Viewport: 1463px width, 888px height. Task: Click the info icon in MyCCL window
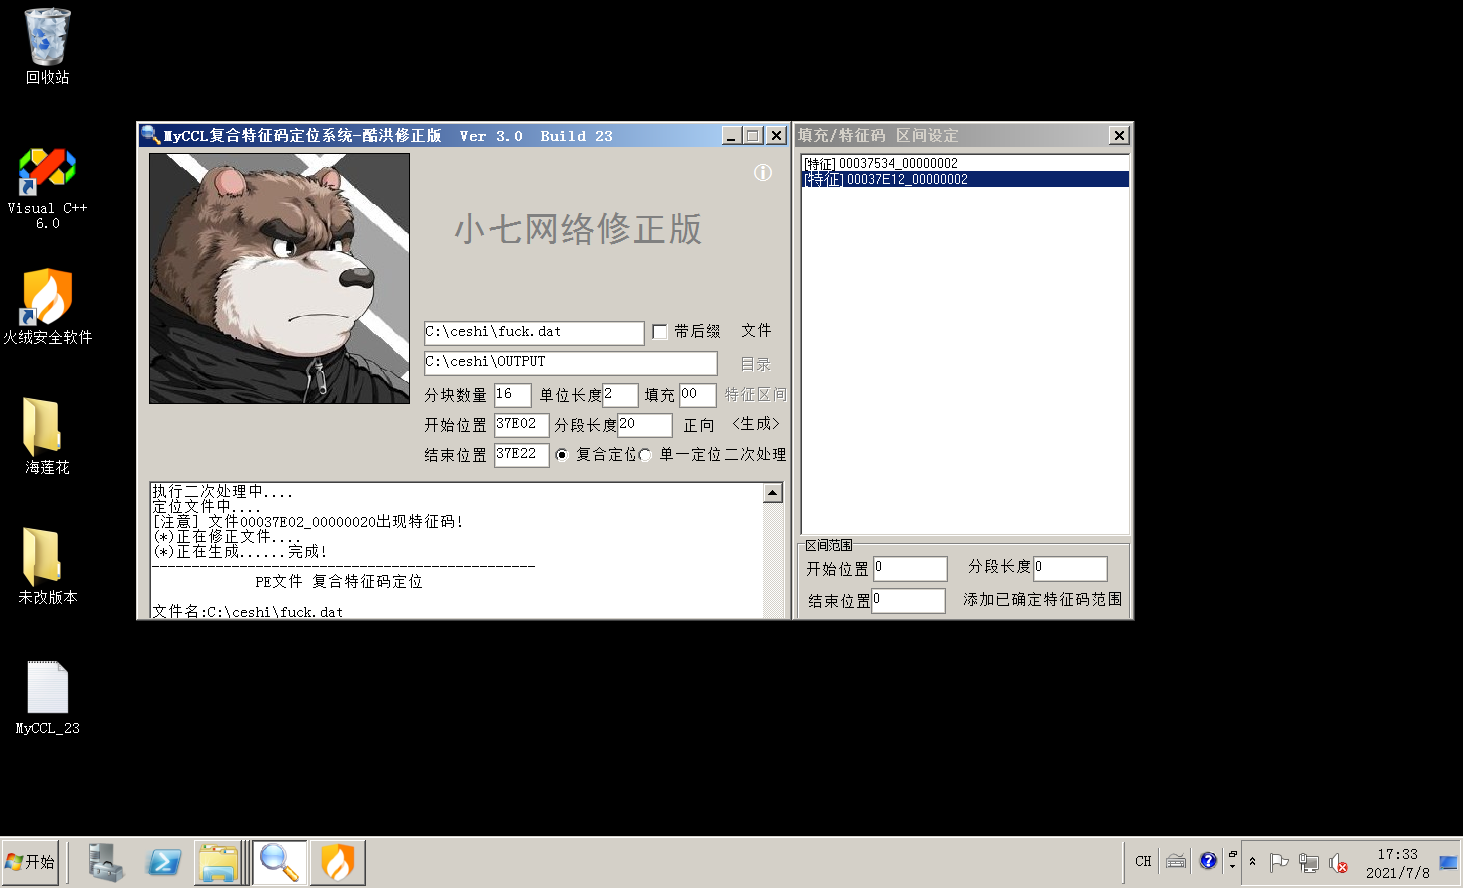click(763, 173)
